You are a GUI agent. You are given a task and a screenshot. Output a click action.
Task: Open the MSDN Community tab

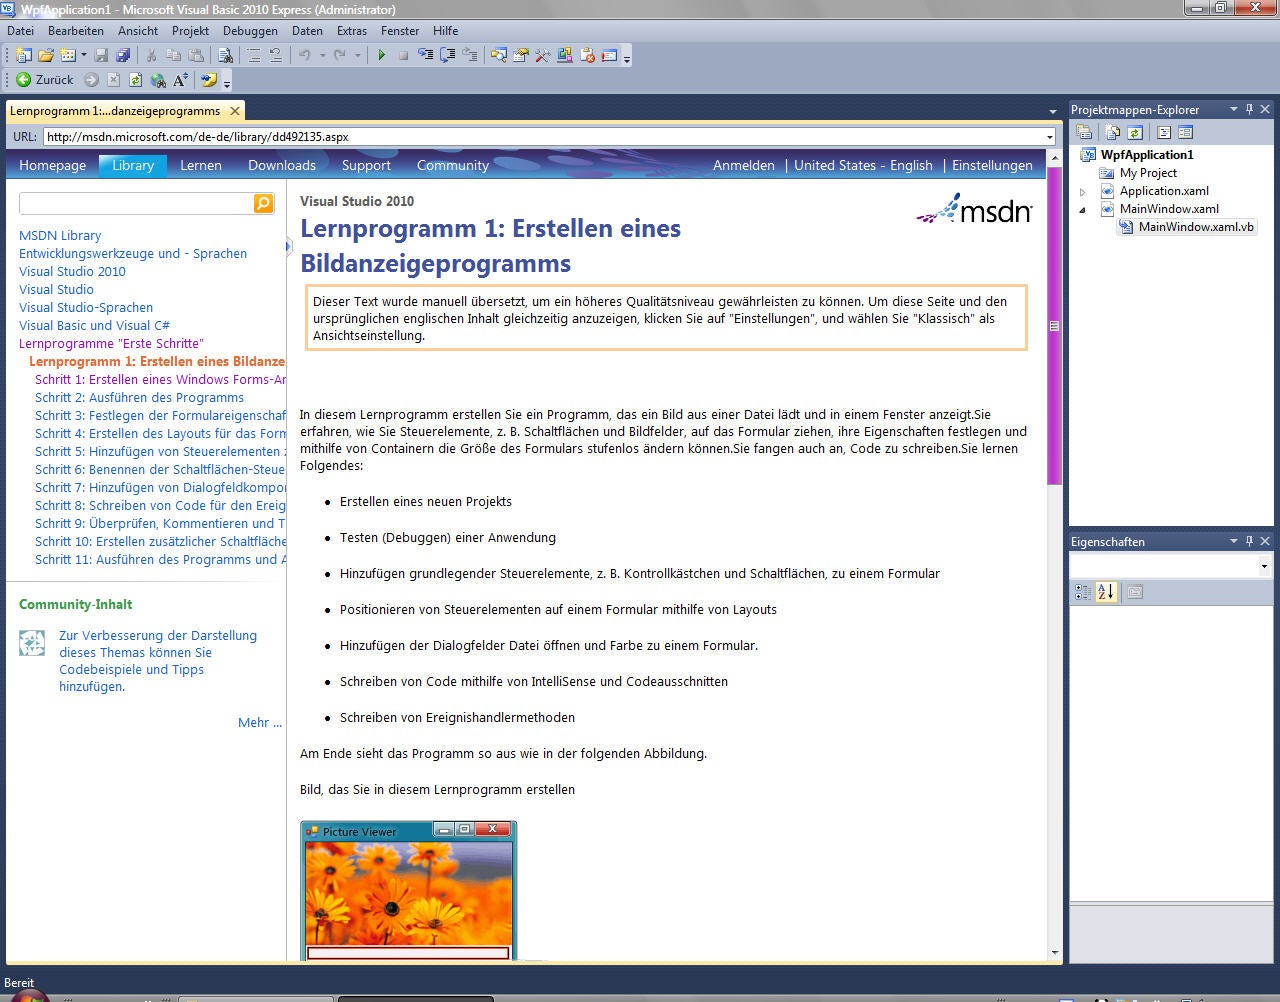[453, 165]
